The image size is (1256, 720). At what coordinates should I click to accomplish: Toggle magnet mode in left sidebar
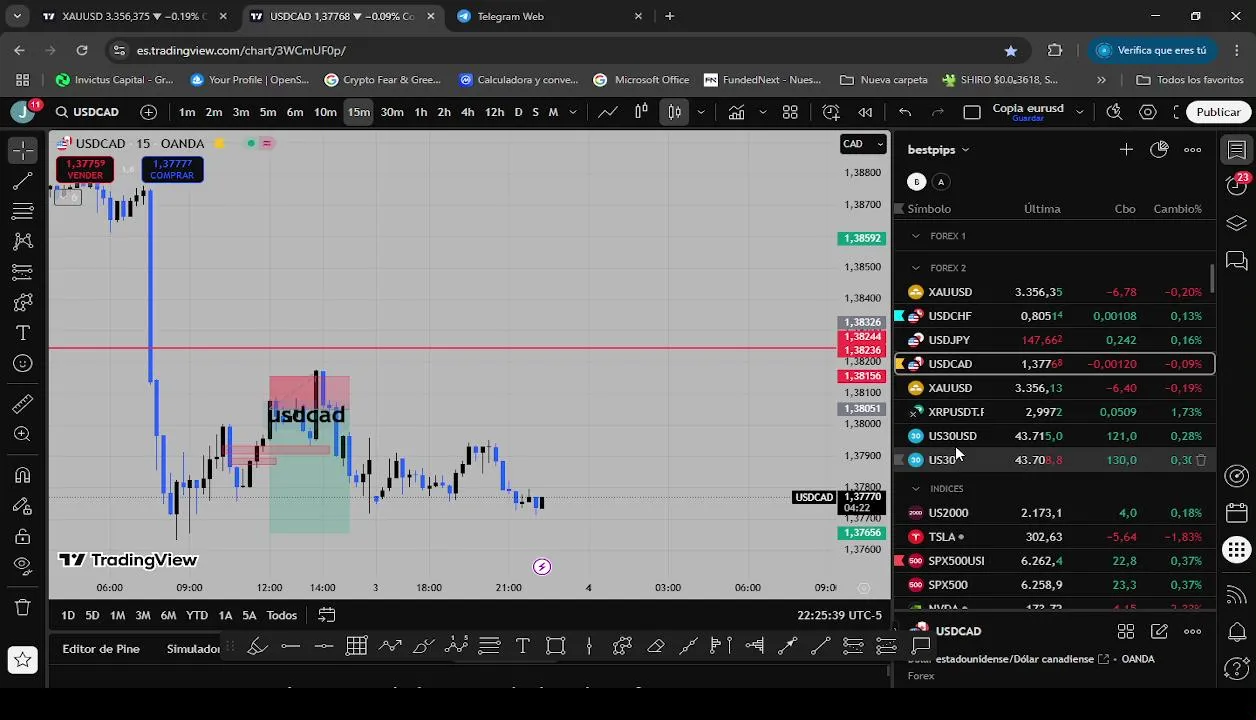pyautogui.click(x=23, y=475)
